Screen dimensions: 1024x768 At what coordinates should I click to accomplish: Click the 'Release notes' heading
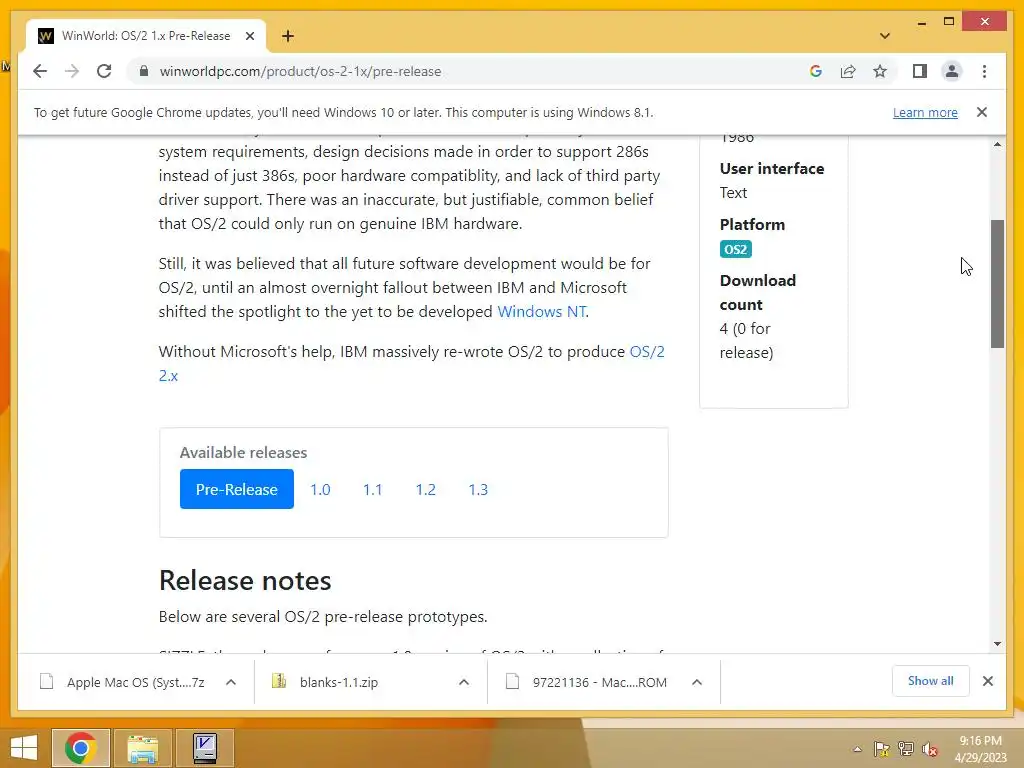tap(245, 581)
